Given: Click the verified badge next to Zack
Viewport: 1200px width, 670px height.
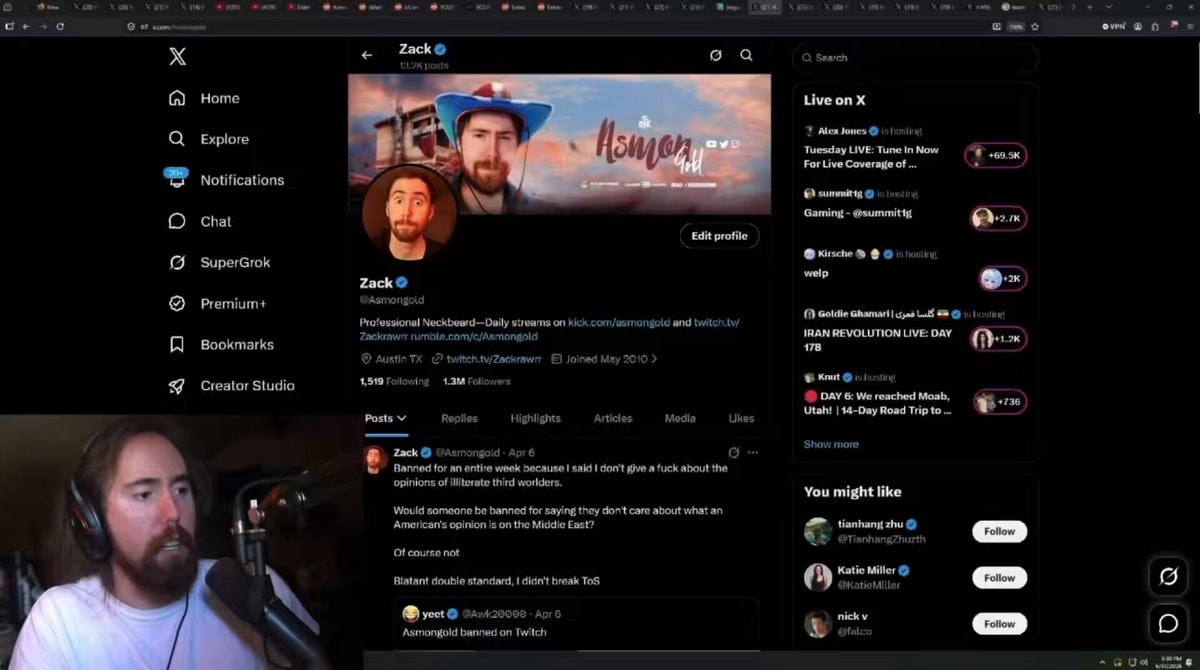Looking at the screenshot, I should click(x=402, y=283).
